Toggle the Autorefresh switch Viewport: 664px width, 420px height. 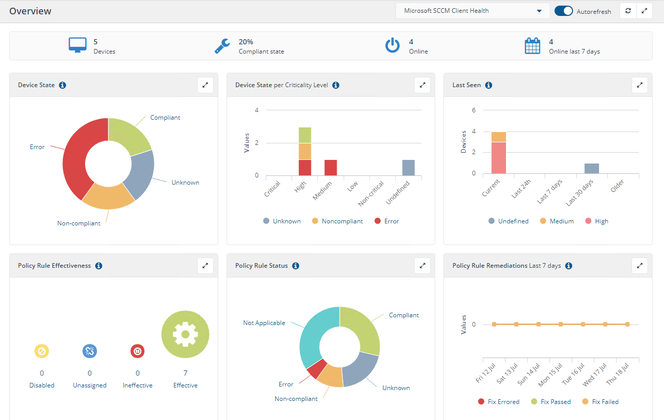tap(564, 11)
